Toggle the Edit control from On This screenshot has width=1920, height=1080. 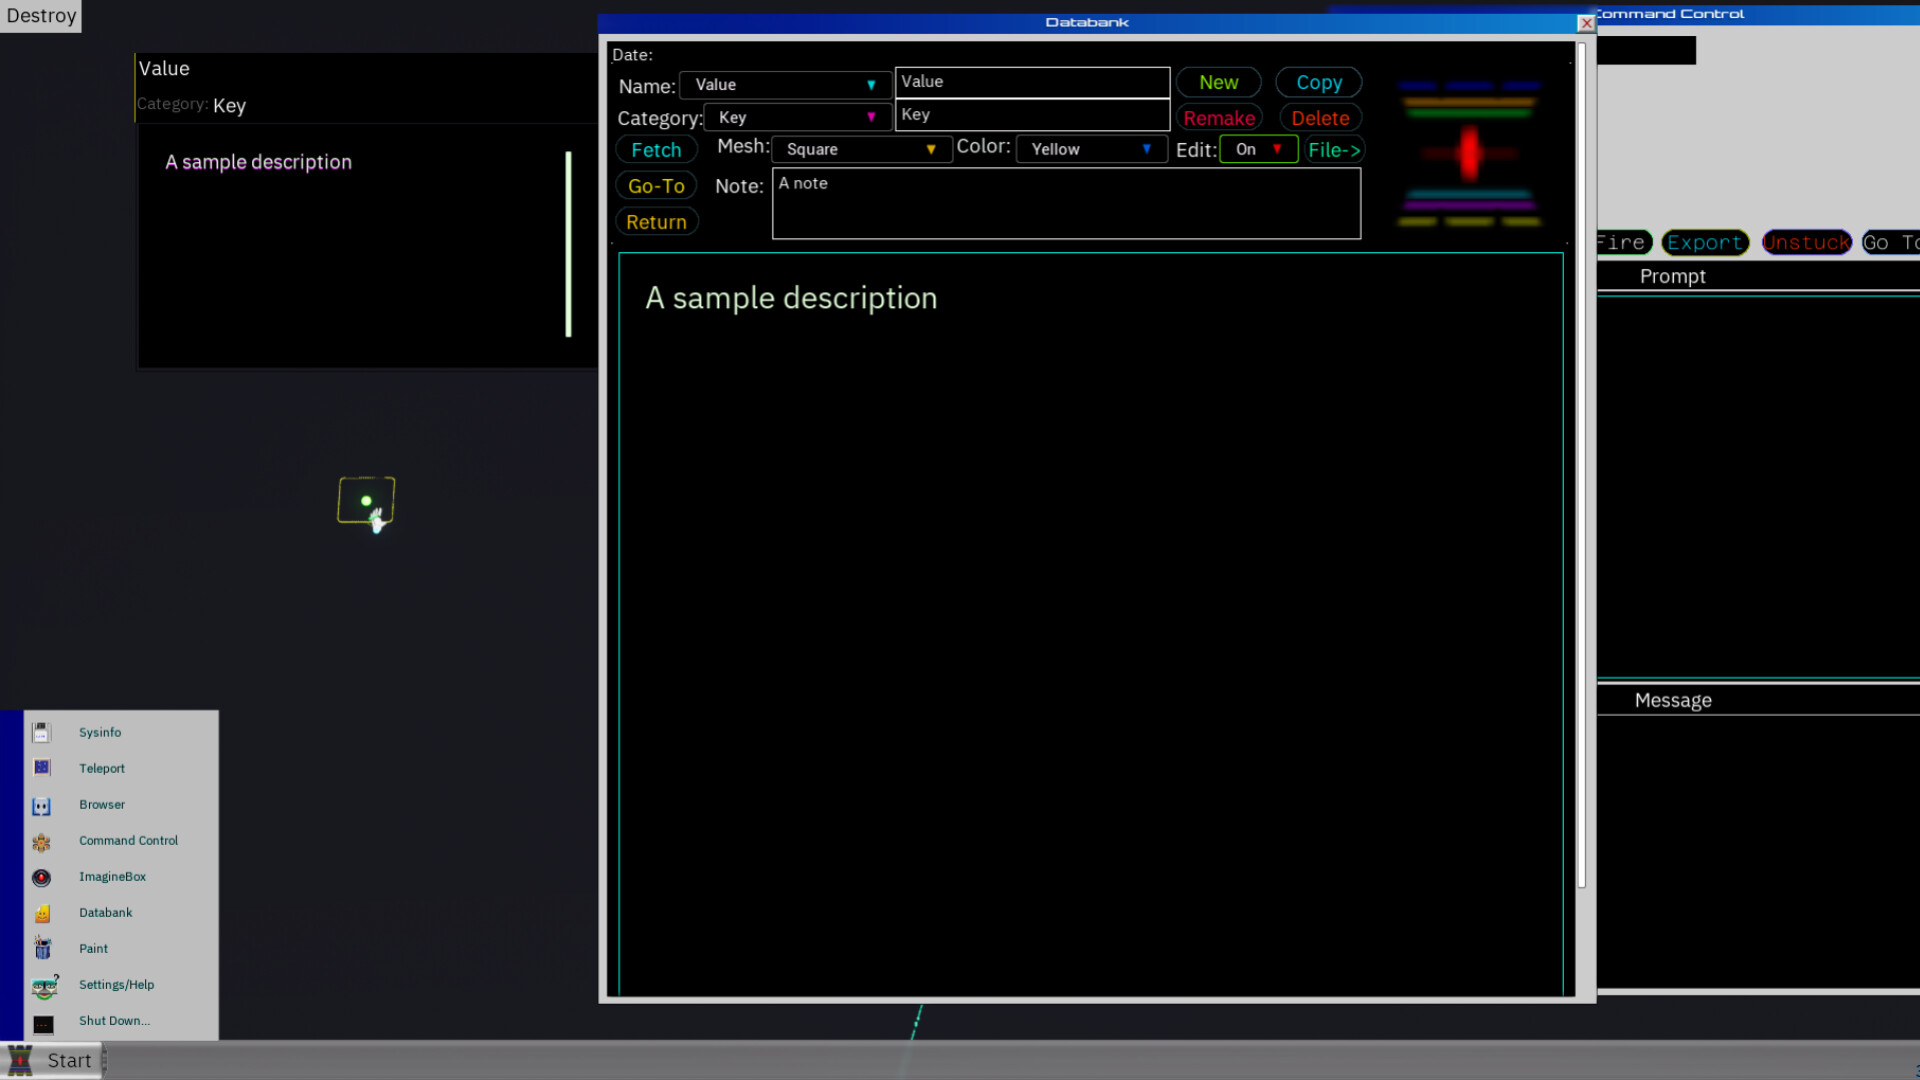[x=1258, y=149]
